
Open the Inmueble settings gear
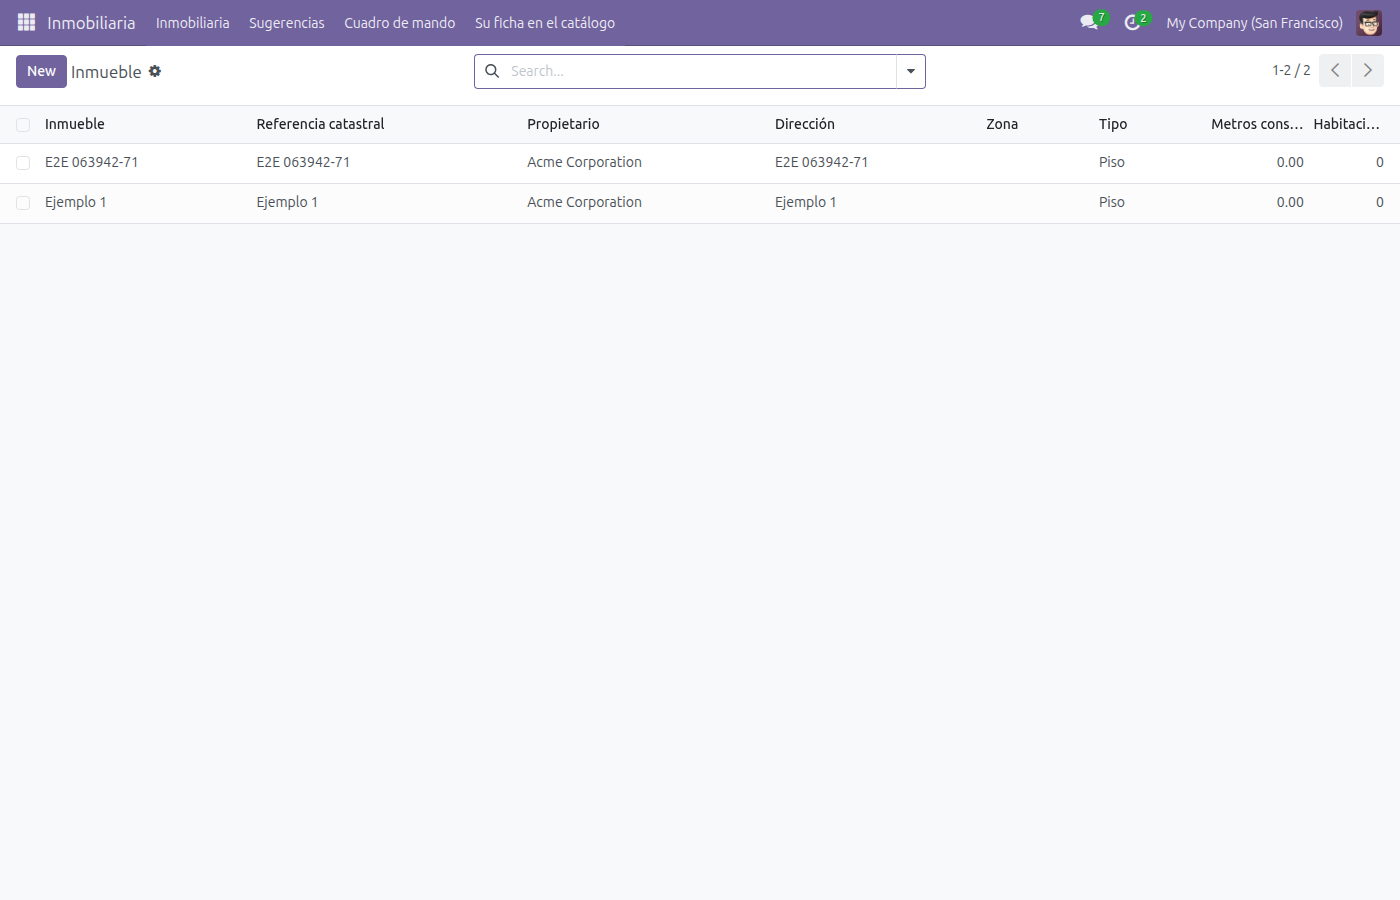155,71
